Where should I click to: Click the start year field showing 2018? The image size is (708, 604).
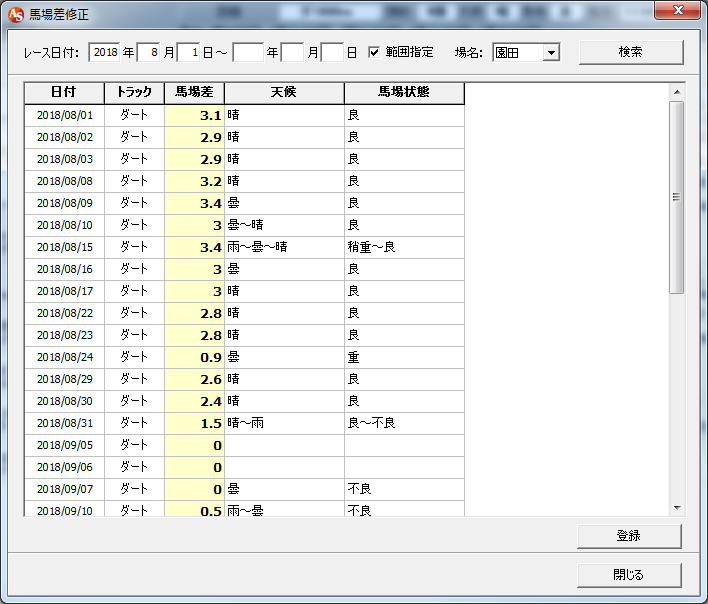(105, 52)
